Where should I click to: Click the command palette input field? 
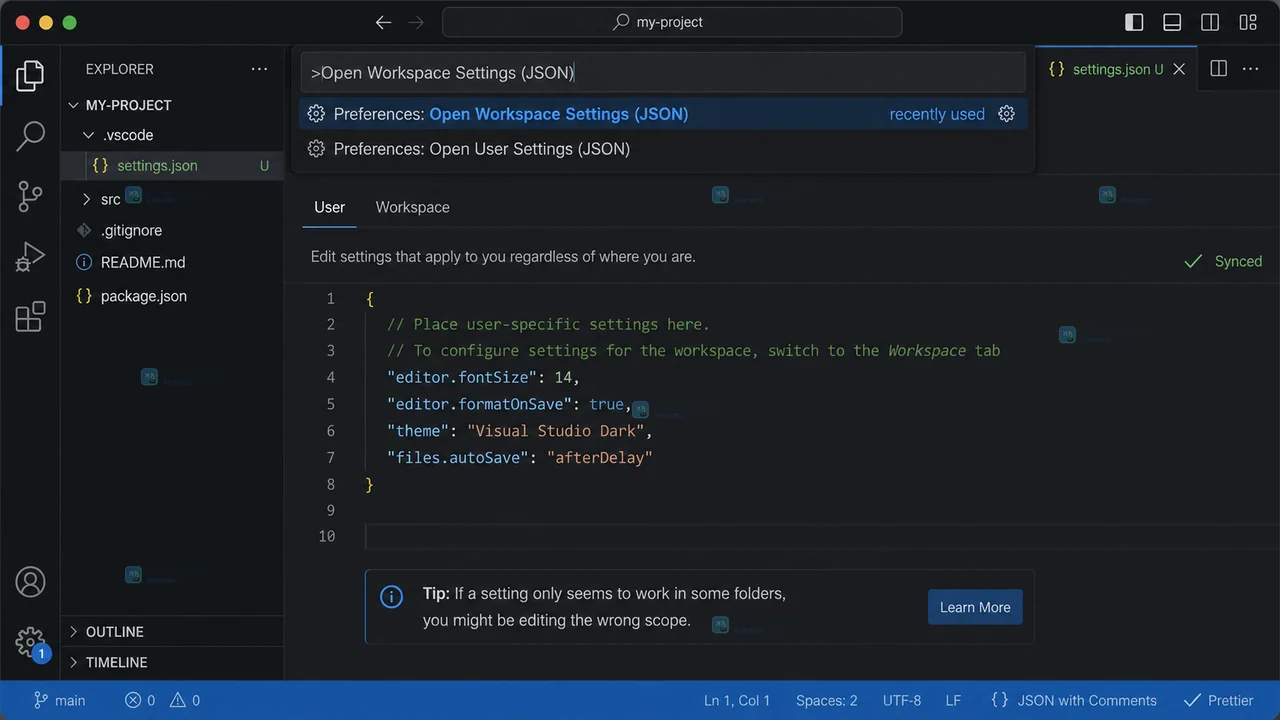[664, 73]
